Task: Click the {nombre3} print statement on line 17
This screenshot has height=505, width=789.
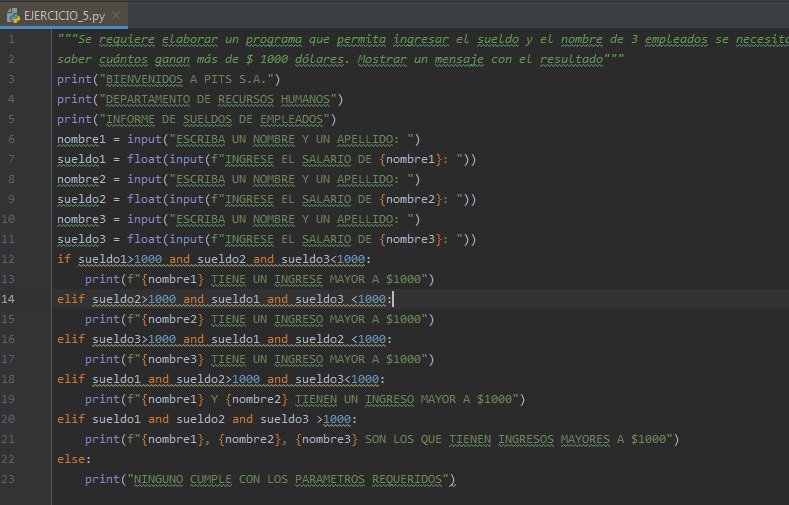Action: 259,359
